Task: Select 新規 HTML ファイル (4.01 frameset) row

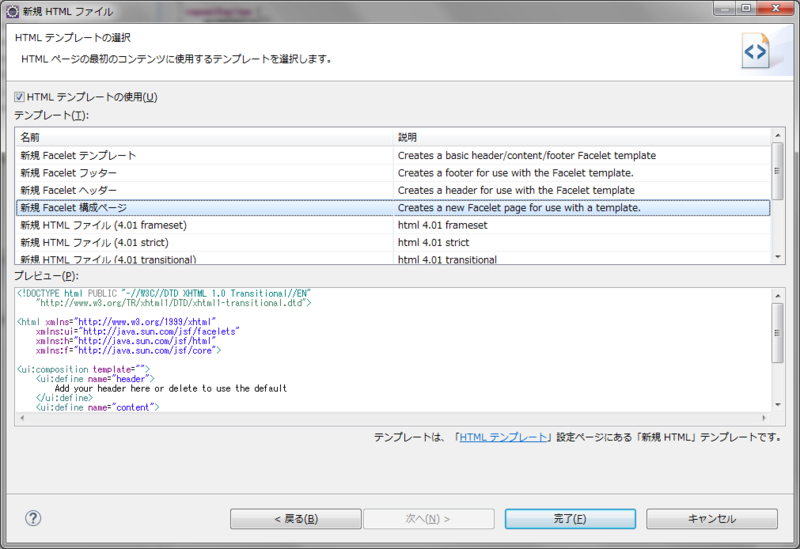Action: point(393,225)
